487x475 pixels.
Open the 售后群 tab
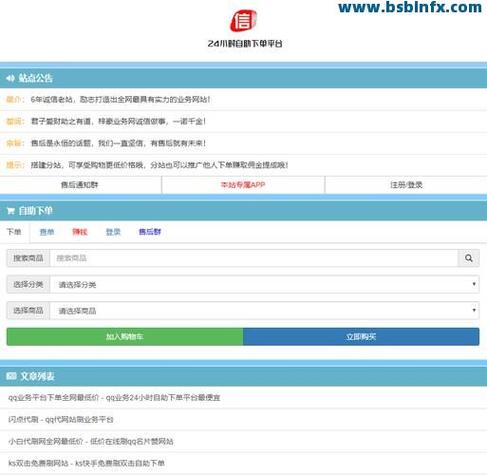click(x=150, y=232)
